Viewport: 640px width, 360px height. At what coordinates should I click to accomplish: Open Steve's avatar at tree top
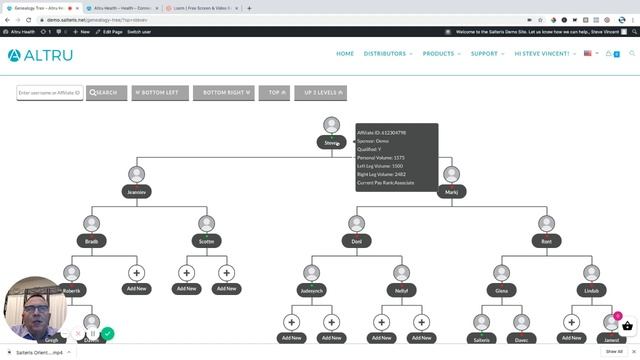[331, 125]
